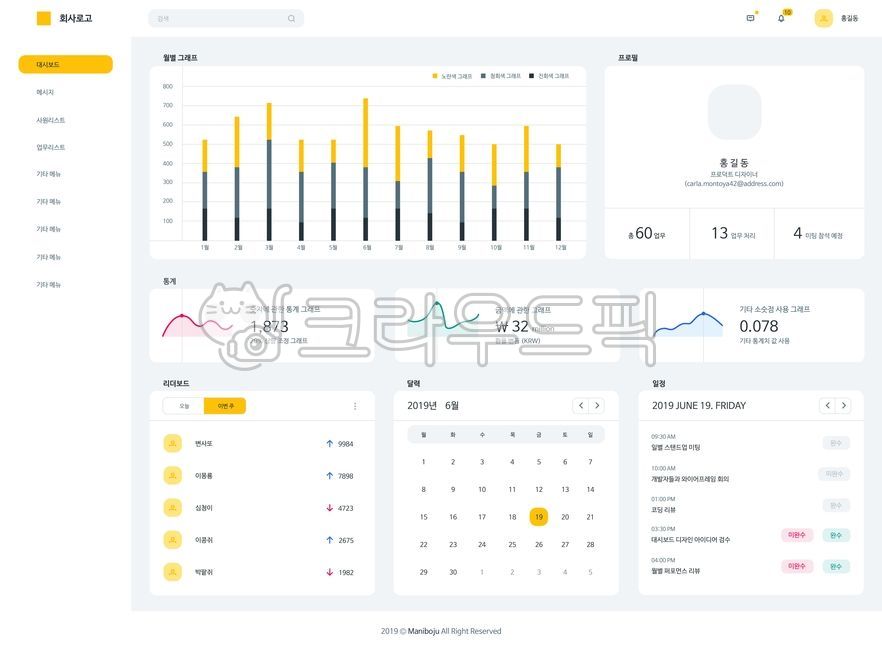The width and height of the screenshot is (882, 650).
Task: Open the message inbox icon
Action: [750, 18]
